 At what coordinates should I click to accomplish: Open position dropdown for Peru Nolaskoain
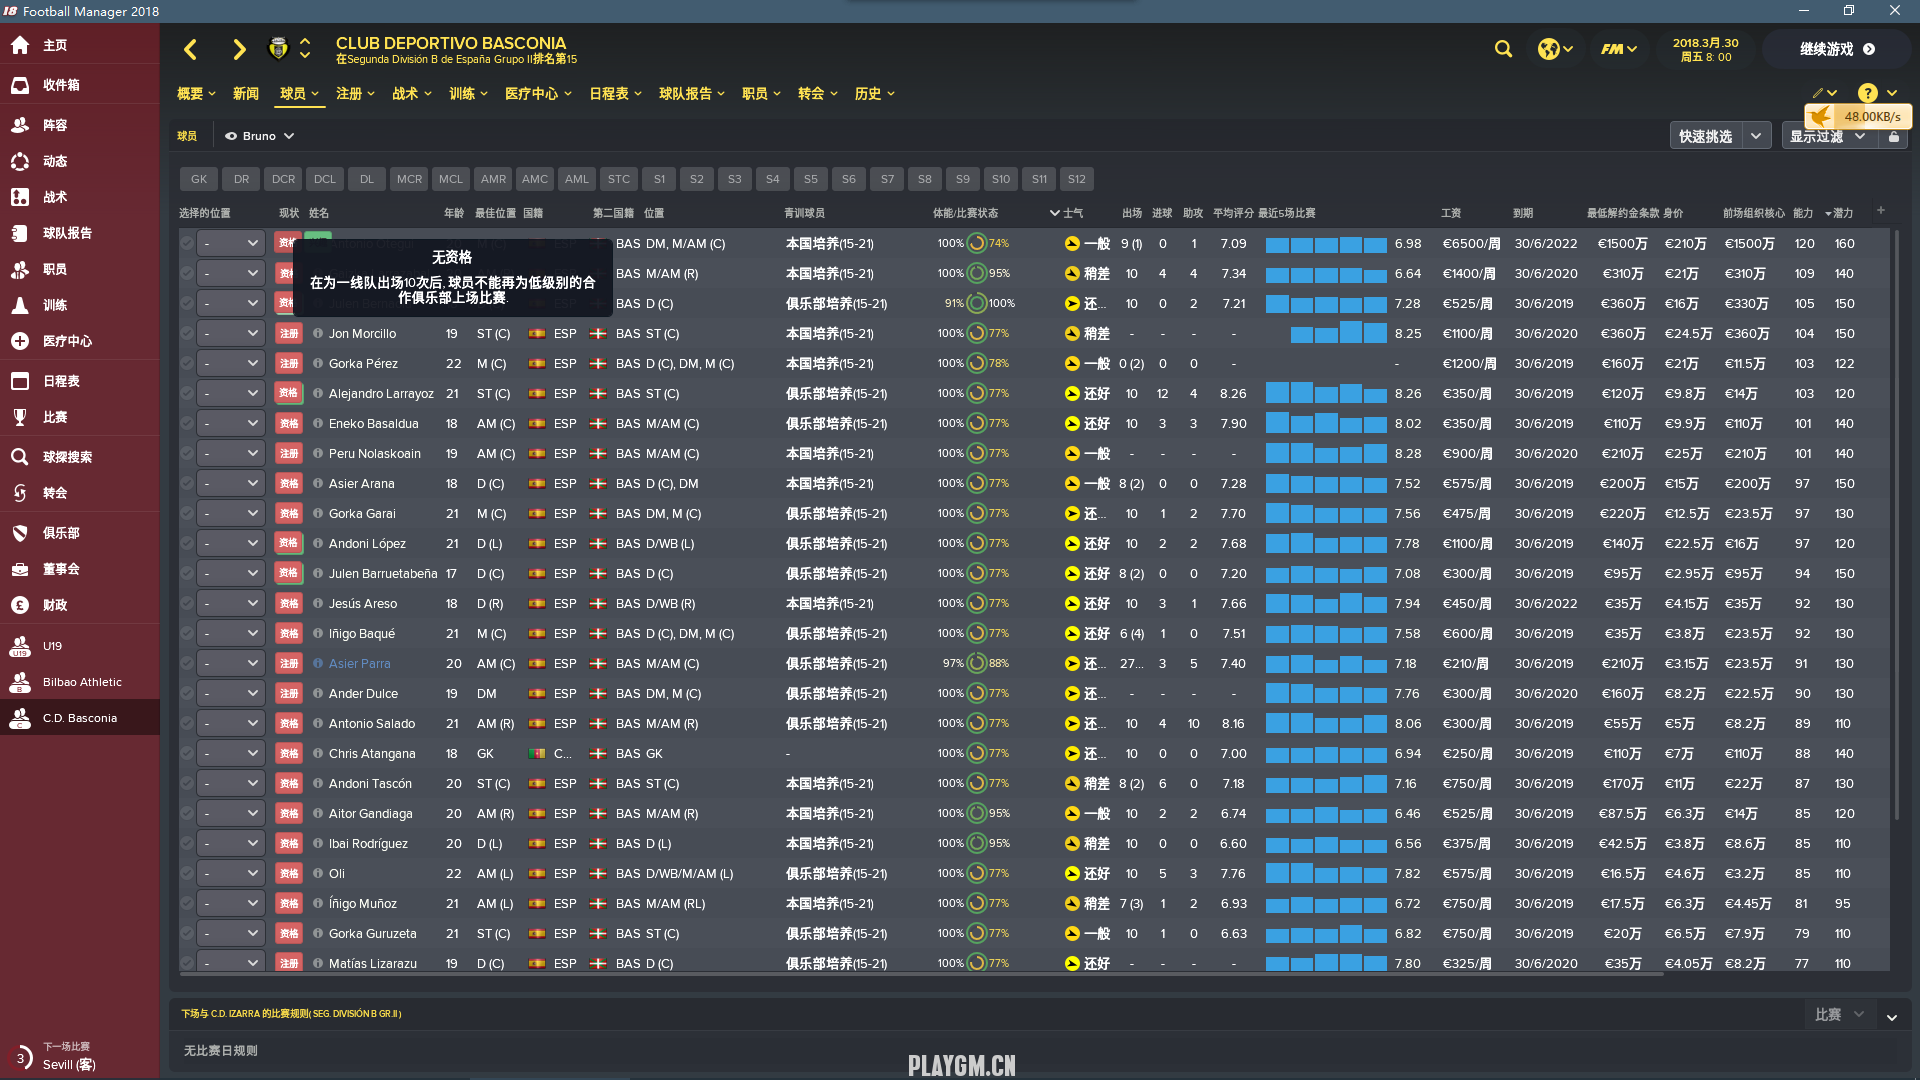click(231, 453)
